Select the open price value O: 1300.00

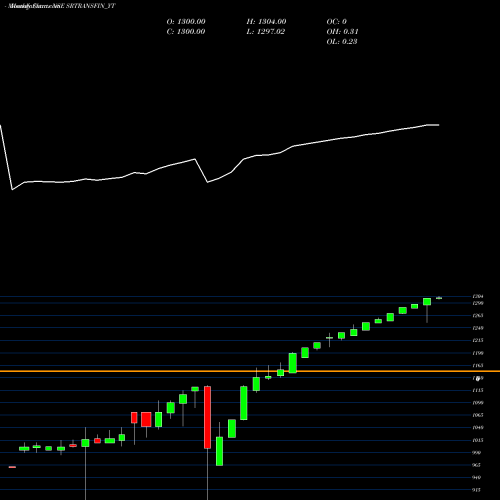tap(186, 22)
